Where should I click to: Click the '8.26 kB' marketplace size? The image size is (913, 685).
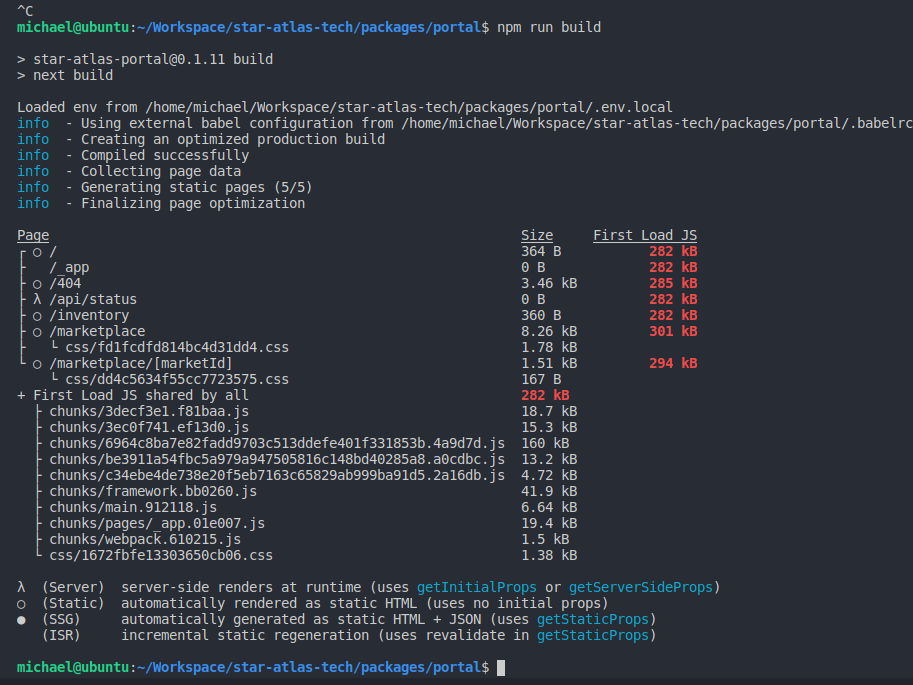pos(549,331)
